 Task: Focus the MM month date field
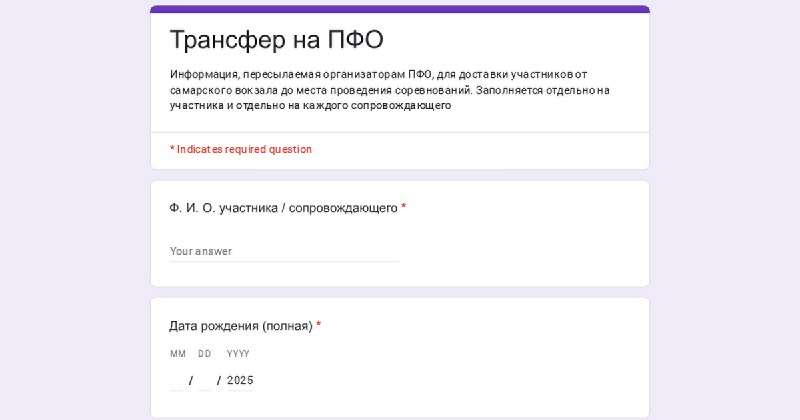pyautogui.click(x=177, y=381)
